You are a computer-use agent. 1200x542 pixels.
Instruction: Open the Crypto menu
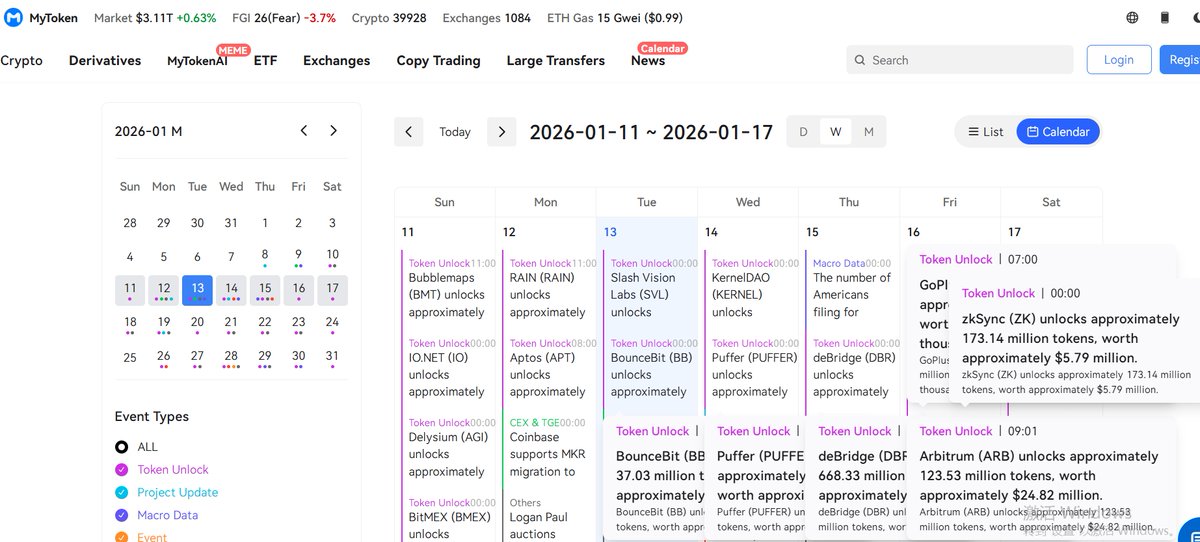(21, 61)
